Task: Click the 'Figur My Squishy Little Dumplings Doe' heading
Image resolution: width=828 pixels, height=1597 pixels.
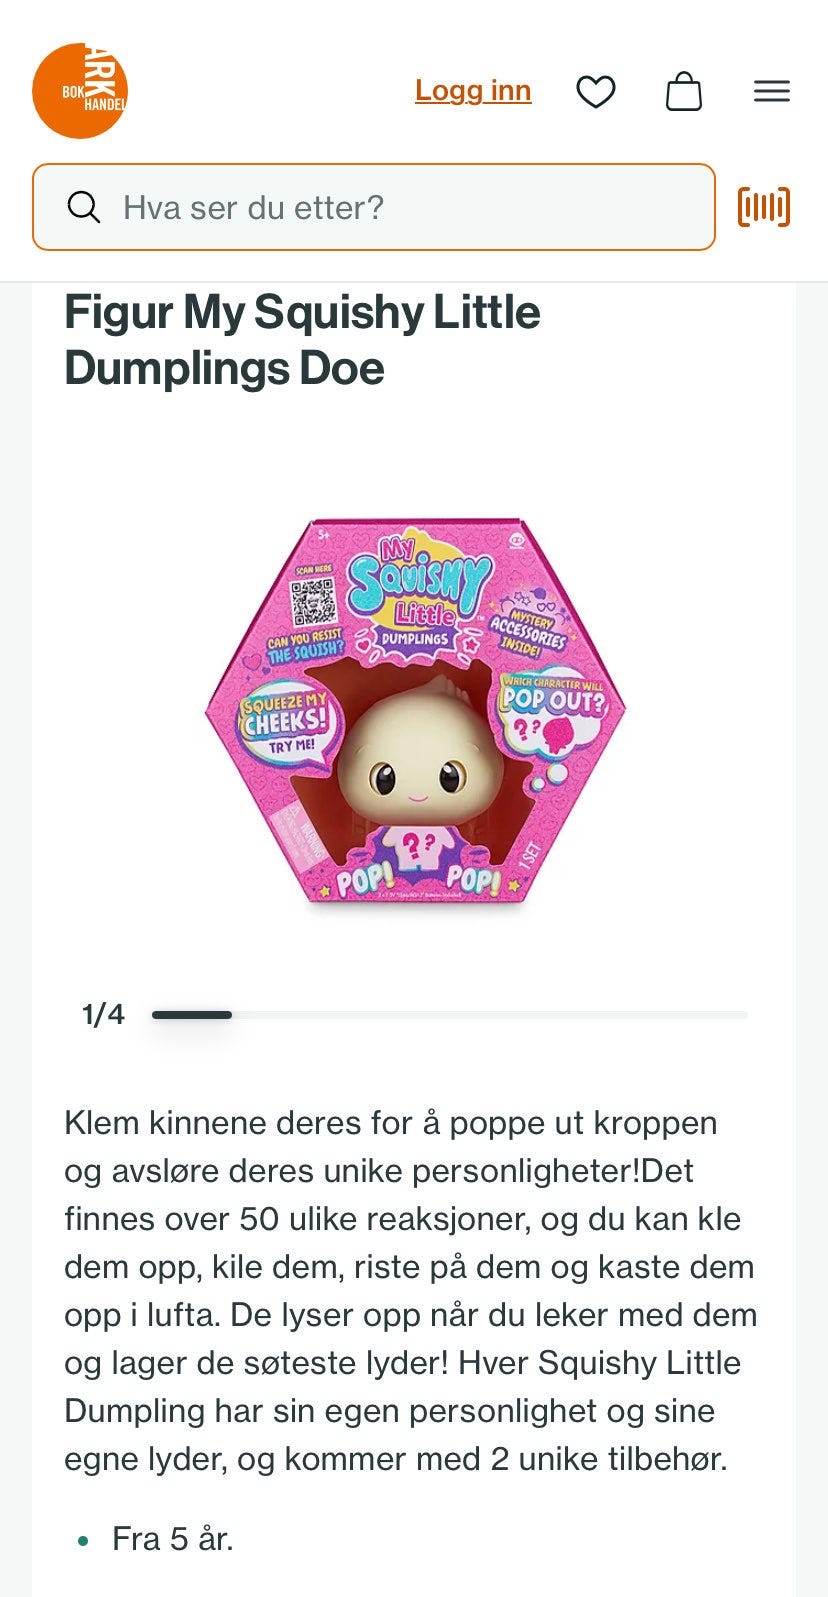Action: tap(302, 340)
